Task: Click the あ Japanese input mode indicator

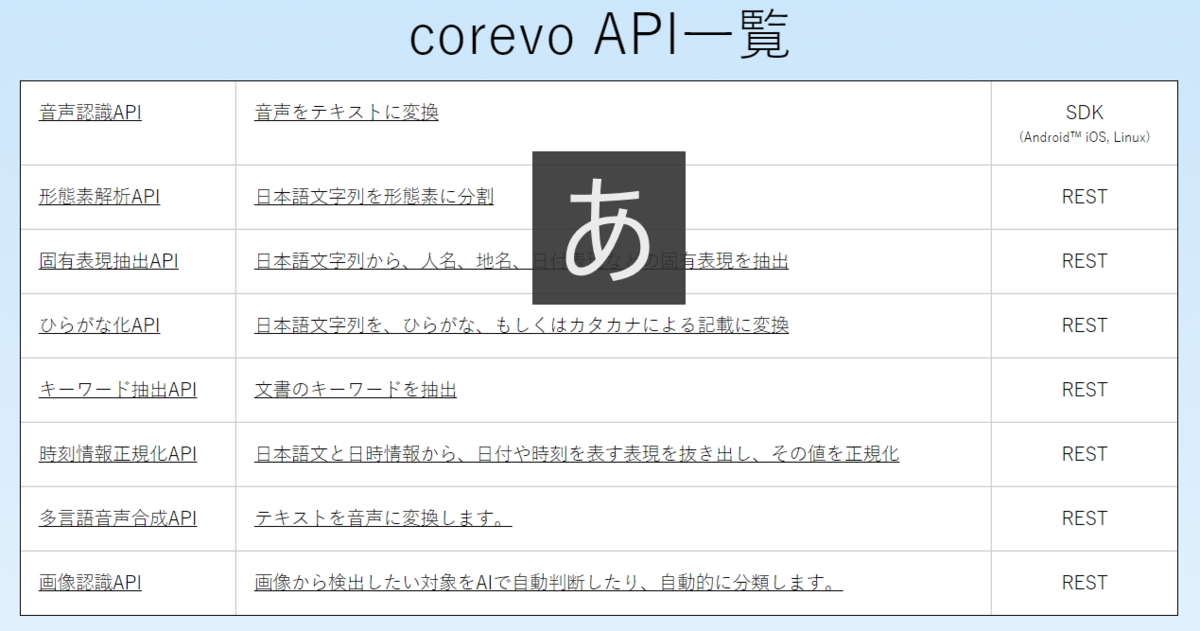Action: tap(608, 228)
